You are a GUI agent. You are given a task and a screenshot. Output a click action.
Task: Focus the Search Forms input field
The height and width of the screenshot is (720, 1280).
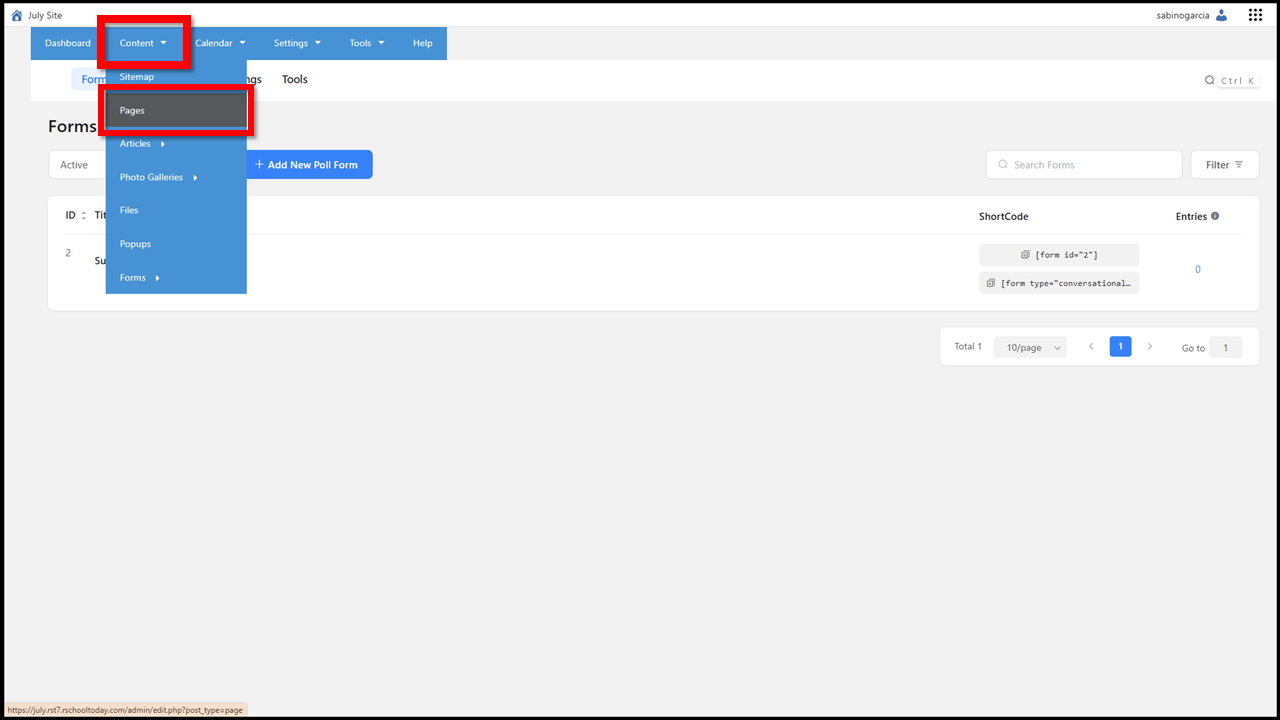click(x=1084, y=165)
